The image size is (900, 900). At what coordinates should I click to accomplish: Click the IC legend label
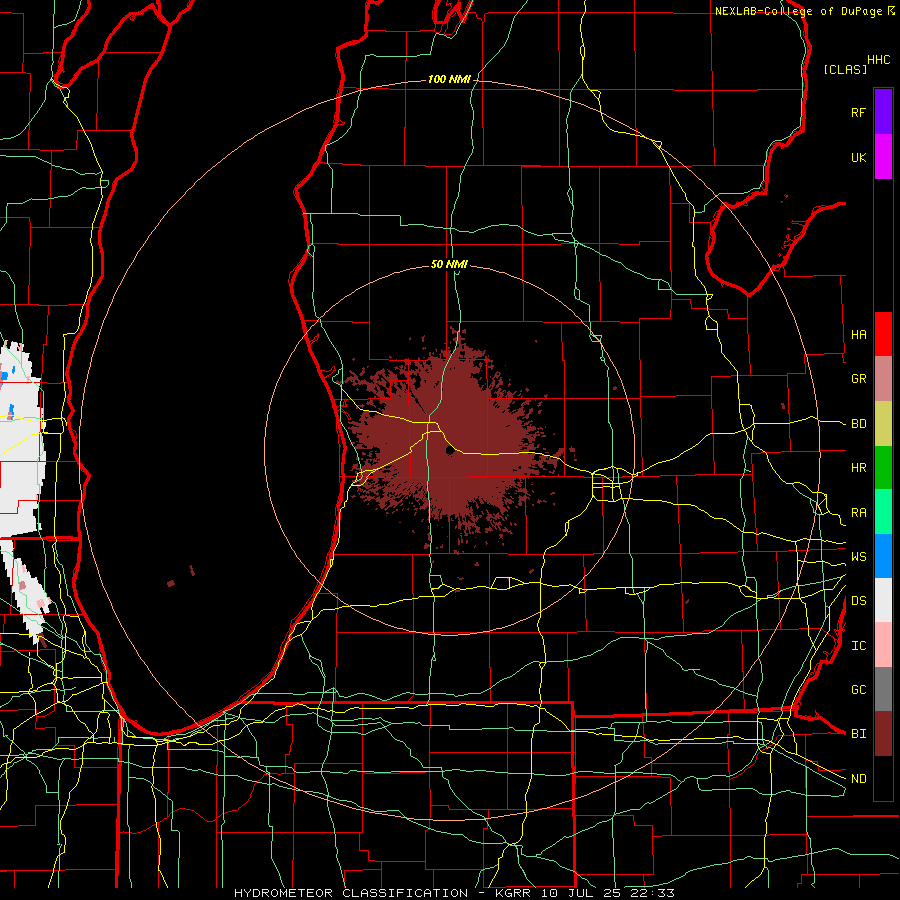tap(858, 645)
